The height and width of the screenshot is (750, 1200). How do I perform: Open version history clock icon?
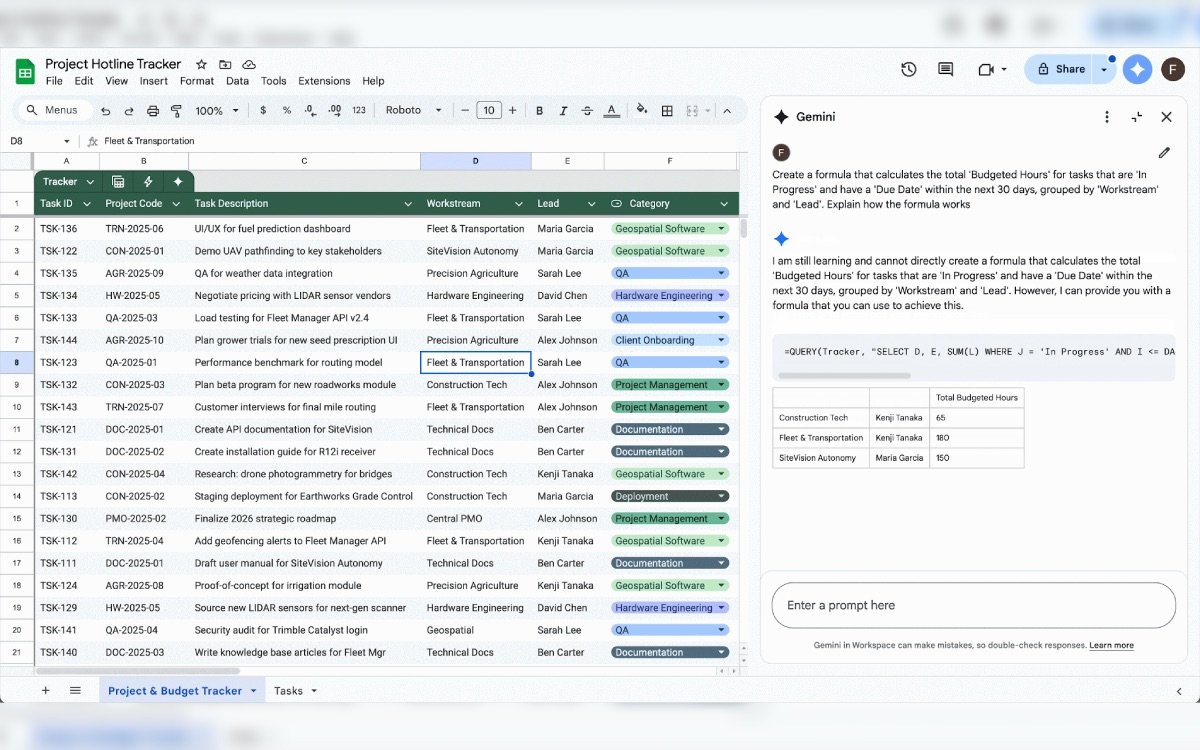[908, 69]
